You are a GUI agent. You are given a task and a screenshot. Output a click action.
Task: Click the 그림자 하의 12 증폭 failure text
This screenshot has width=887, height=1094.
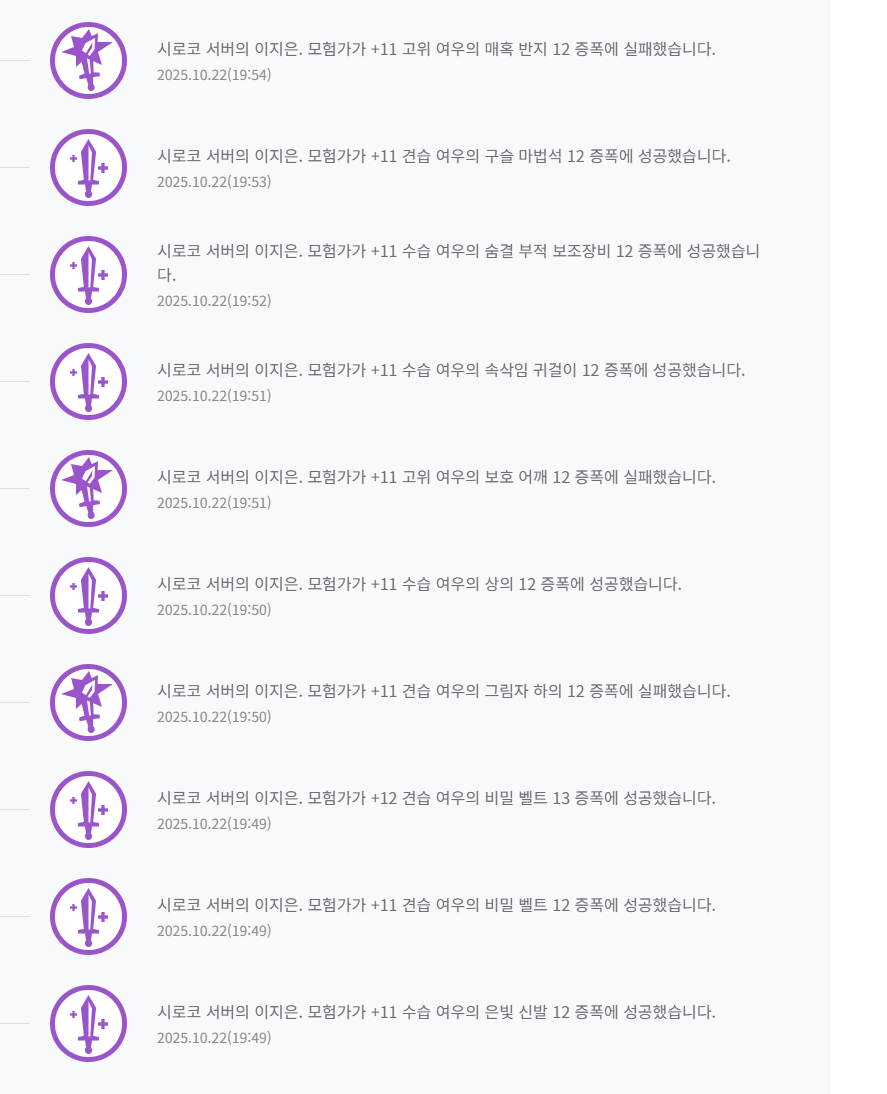coord(443,691)
